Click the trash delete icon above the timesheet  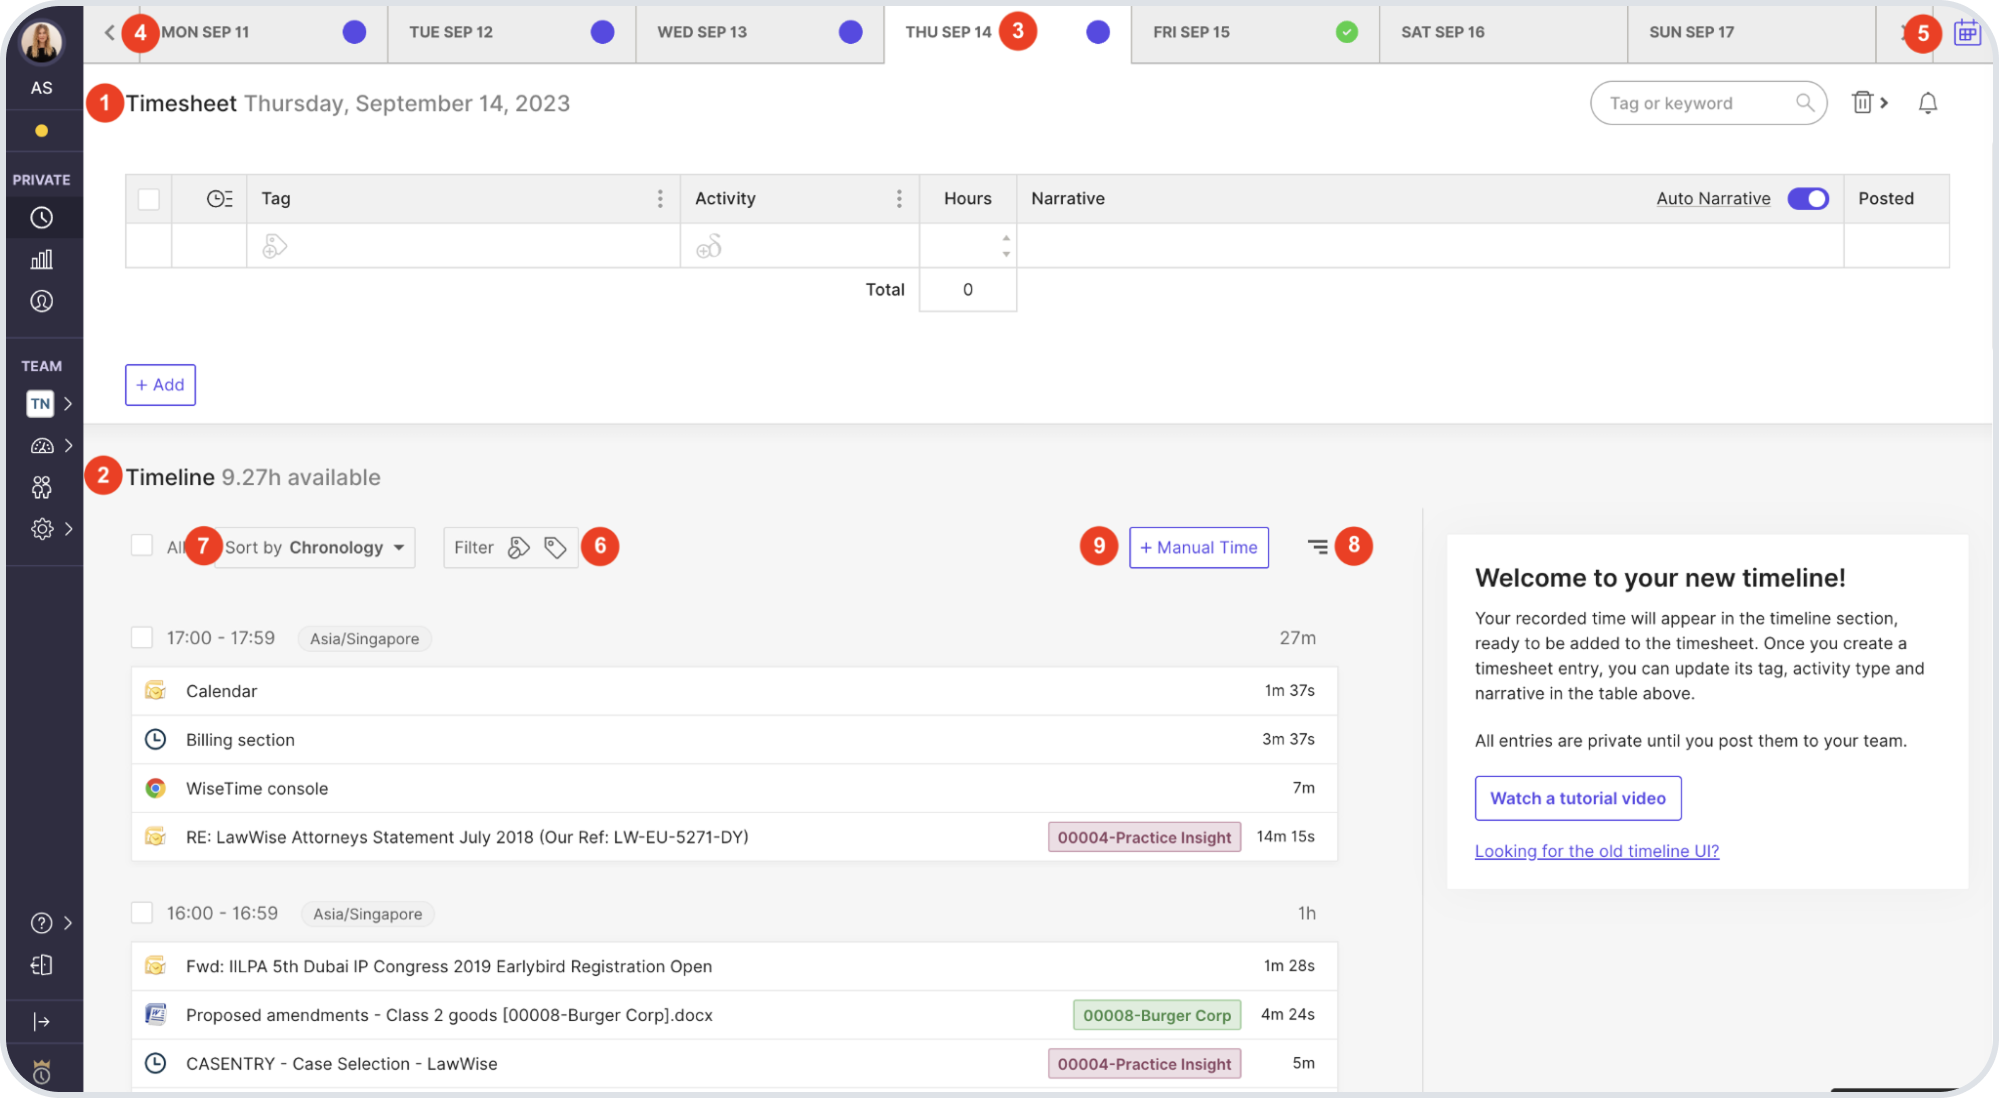1861,102
